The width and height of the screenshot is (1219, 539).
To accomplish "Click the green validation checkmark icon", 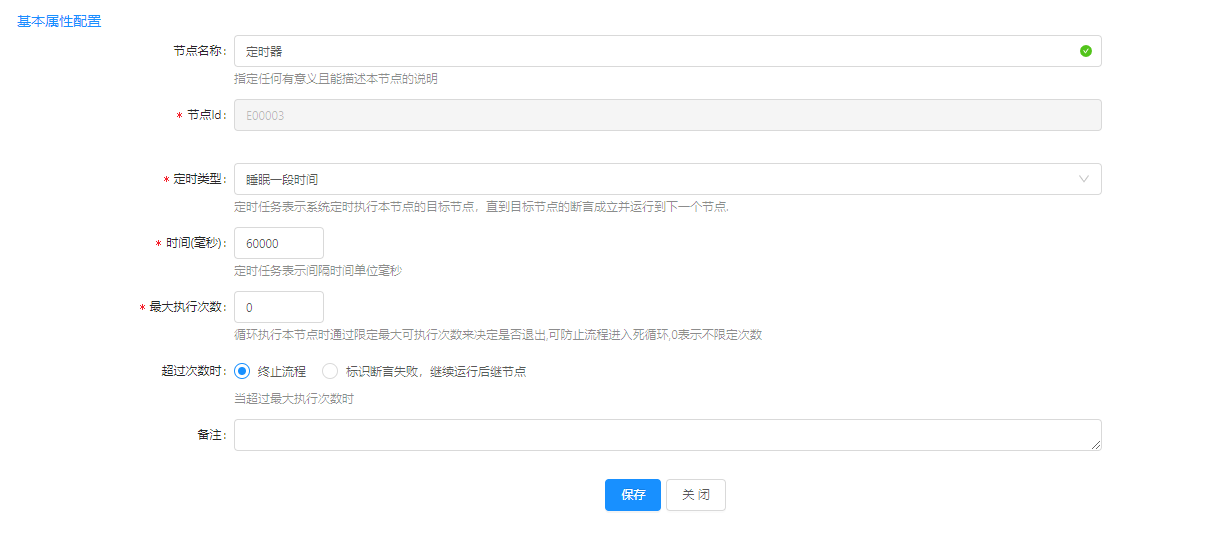I will 1085,51.
